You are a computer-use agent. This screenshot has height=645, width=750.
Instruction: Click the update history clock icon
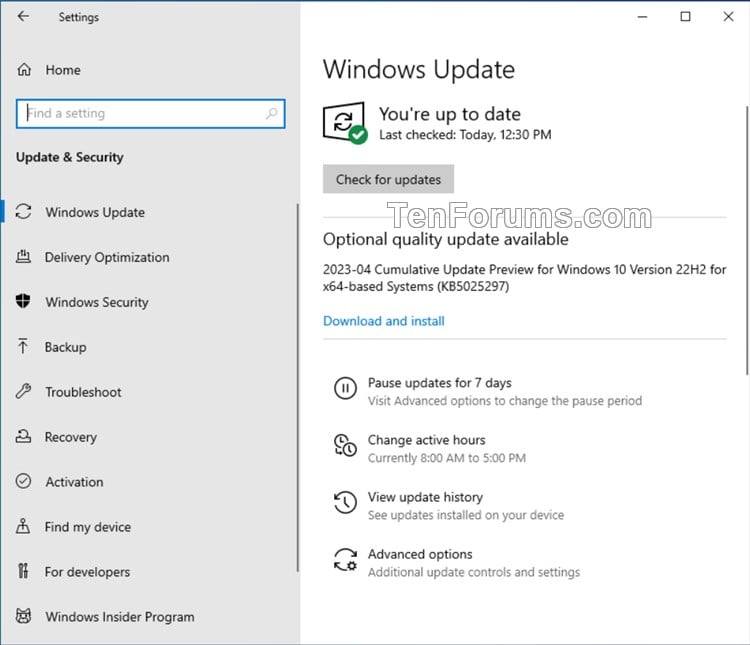click(345, 502)
